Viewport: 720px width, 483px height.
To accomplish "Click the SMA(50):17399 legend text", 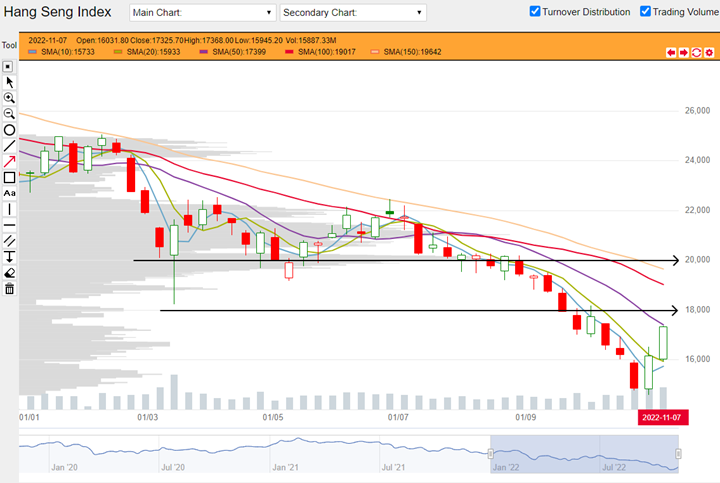I will (x=239, y=52).
